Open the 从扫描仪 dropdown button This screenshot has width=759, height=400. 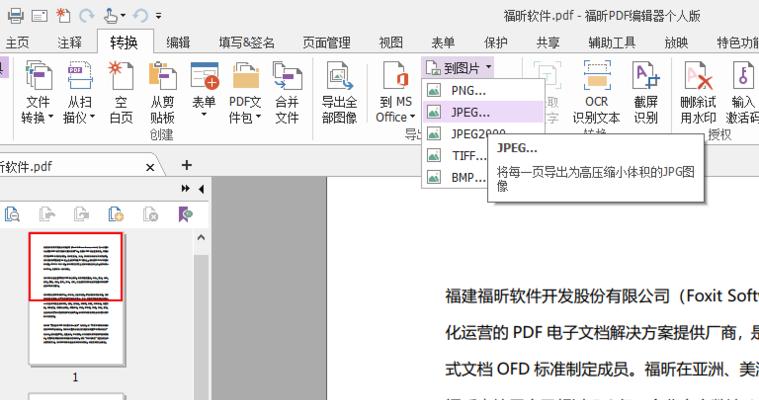[79, 92]
